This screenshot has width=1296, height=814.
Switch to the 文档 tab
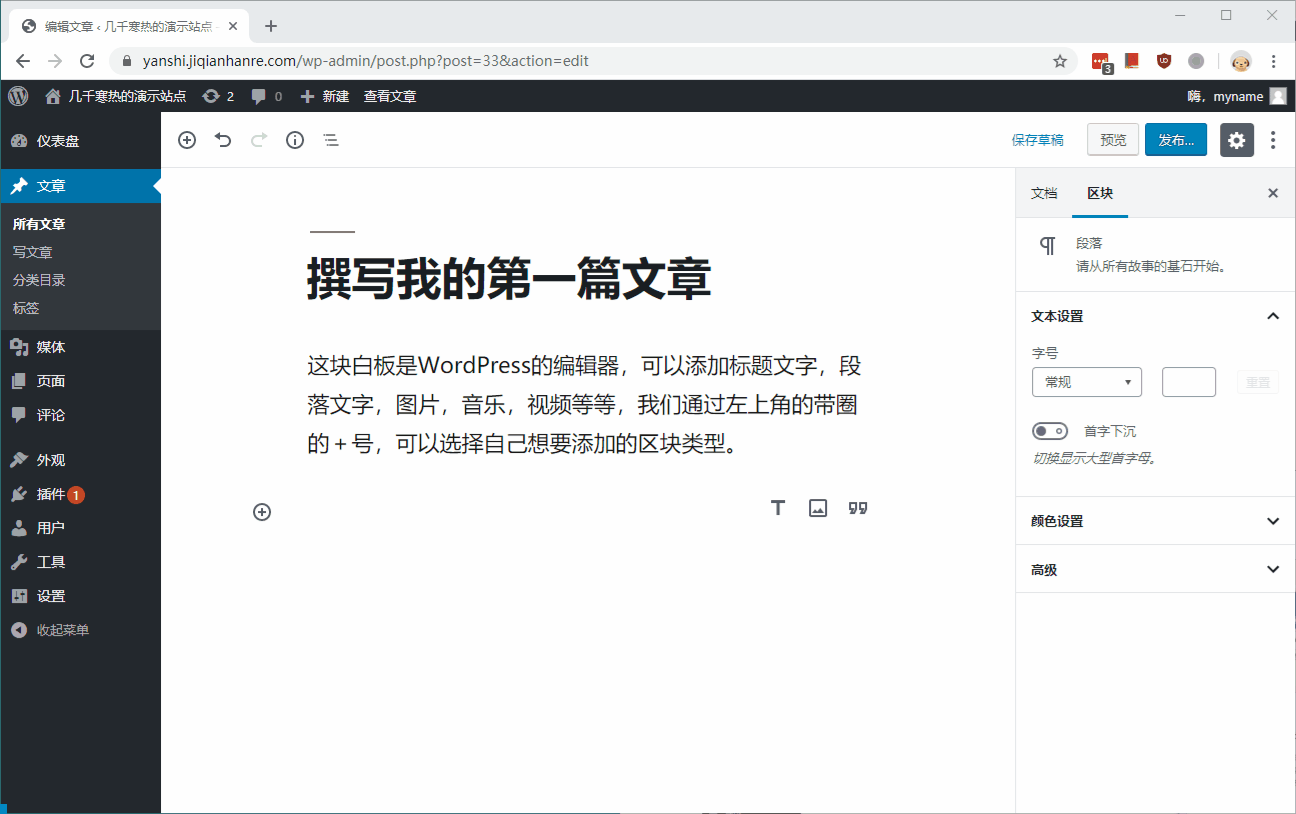1043,193
